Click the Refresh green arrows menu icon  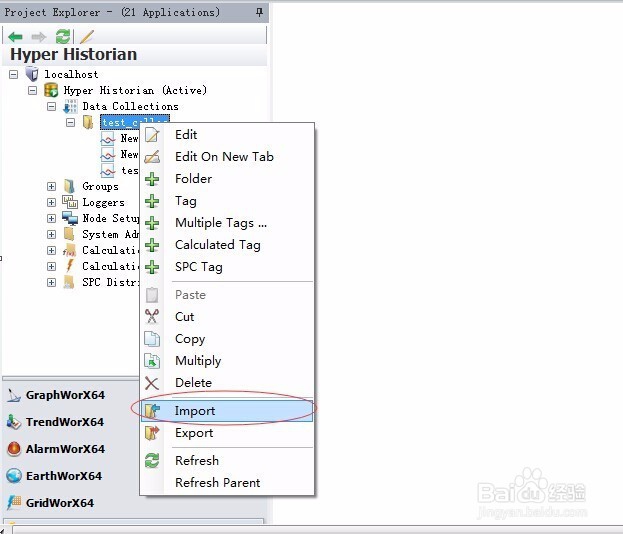[x=152, y=460]
